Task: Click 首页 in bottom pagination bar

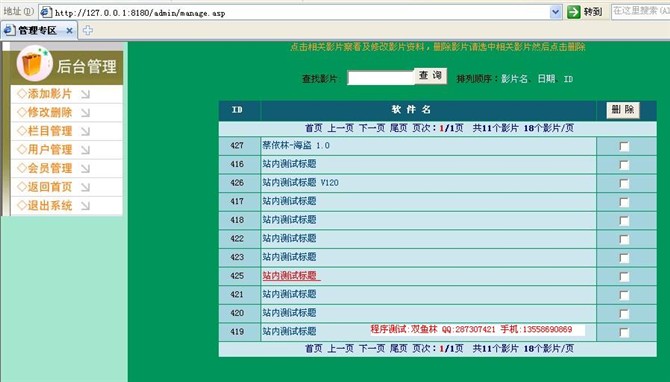Action: coord(313,349)
